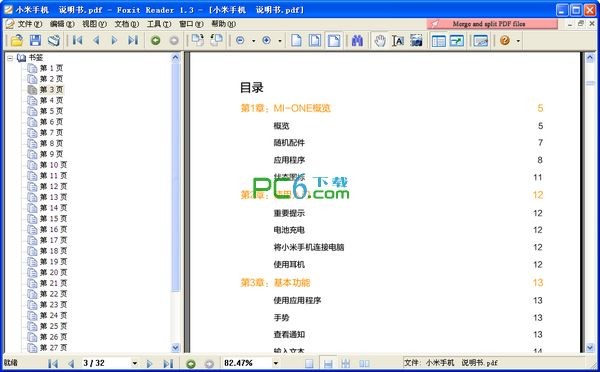This screenshot has height=372, width=600.
Task: Click the zoom out minus icon
Action: pos(240,40)
